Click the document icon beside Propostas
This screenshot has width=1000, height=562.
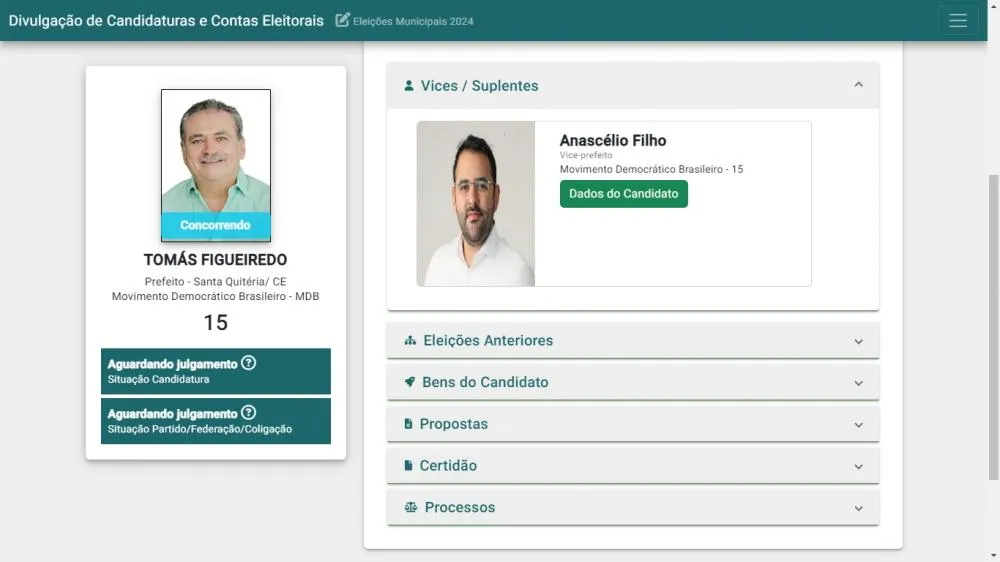point(408,424)
